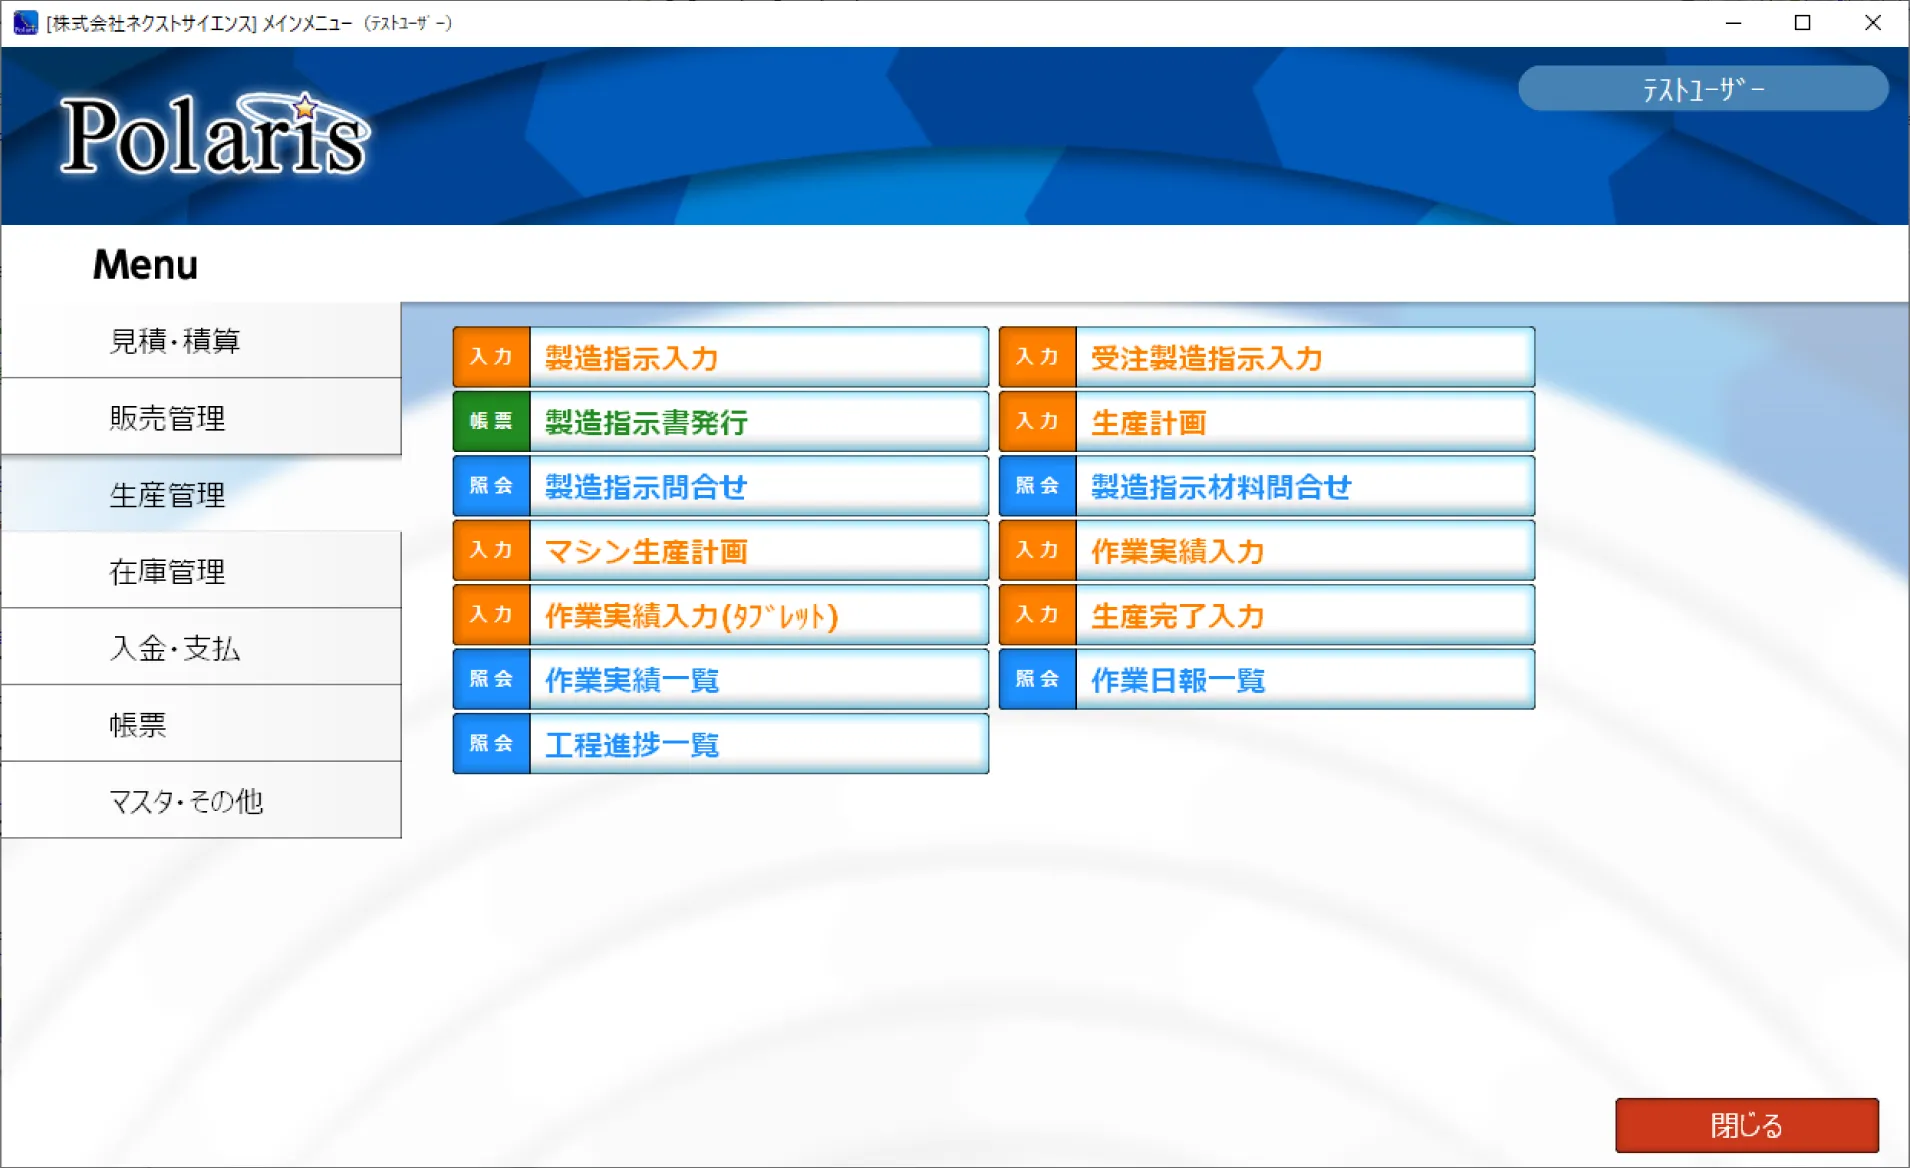The height and width of the screenshot is (1168, 1910).
Task: Click the 入力 tag beside 生産計画
Action: coord(1037,422)
